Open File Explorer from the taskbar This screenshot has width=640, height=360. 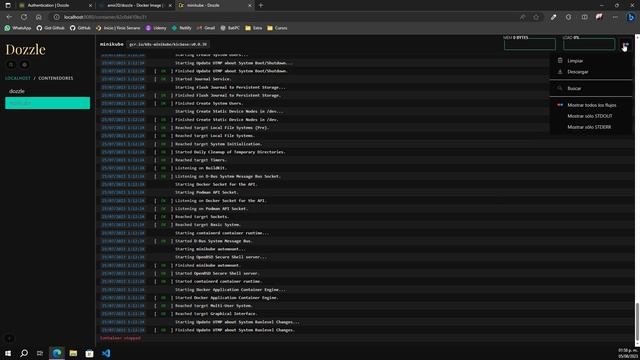[x=73, y=353]
